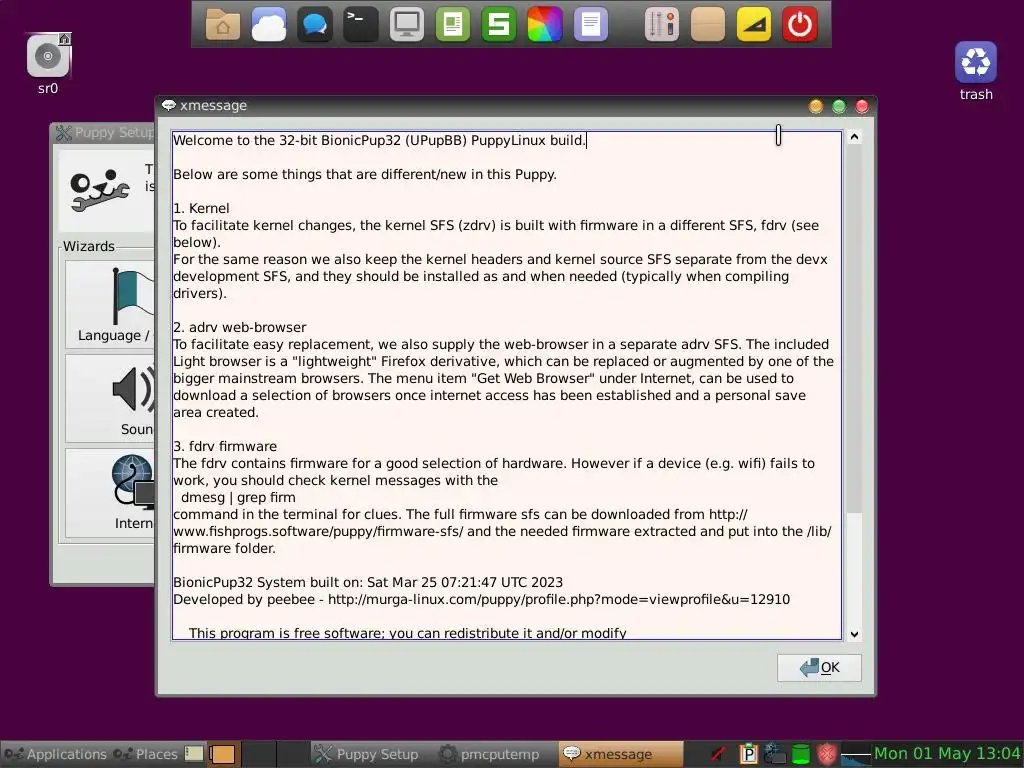Open Internet wizard in Puppy Setup
The image size is (1024, 768).
111,492
